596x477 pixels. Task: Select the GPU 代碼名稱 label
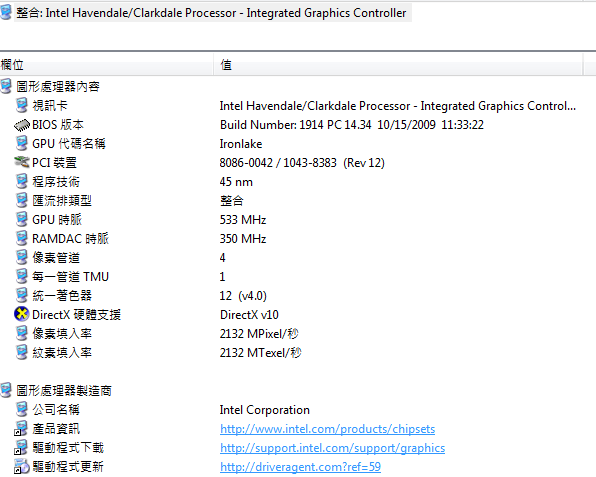pos(69,144)
